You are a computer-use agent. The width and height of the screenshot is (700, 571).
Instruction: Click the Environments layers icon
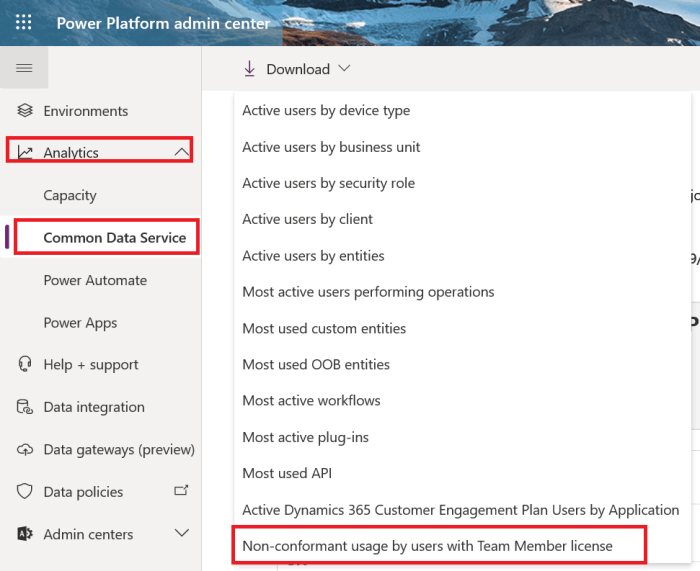[25, 111]
